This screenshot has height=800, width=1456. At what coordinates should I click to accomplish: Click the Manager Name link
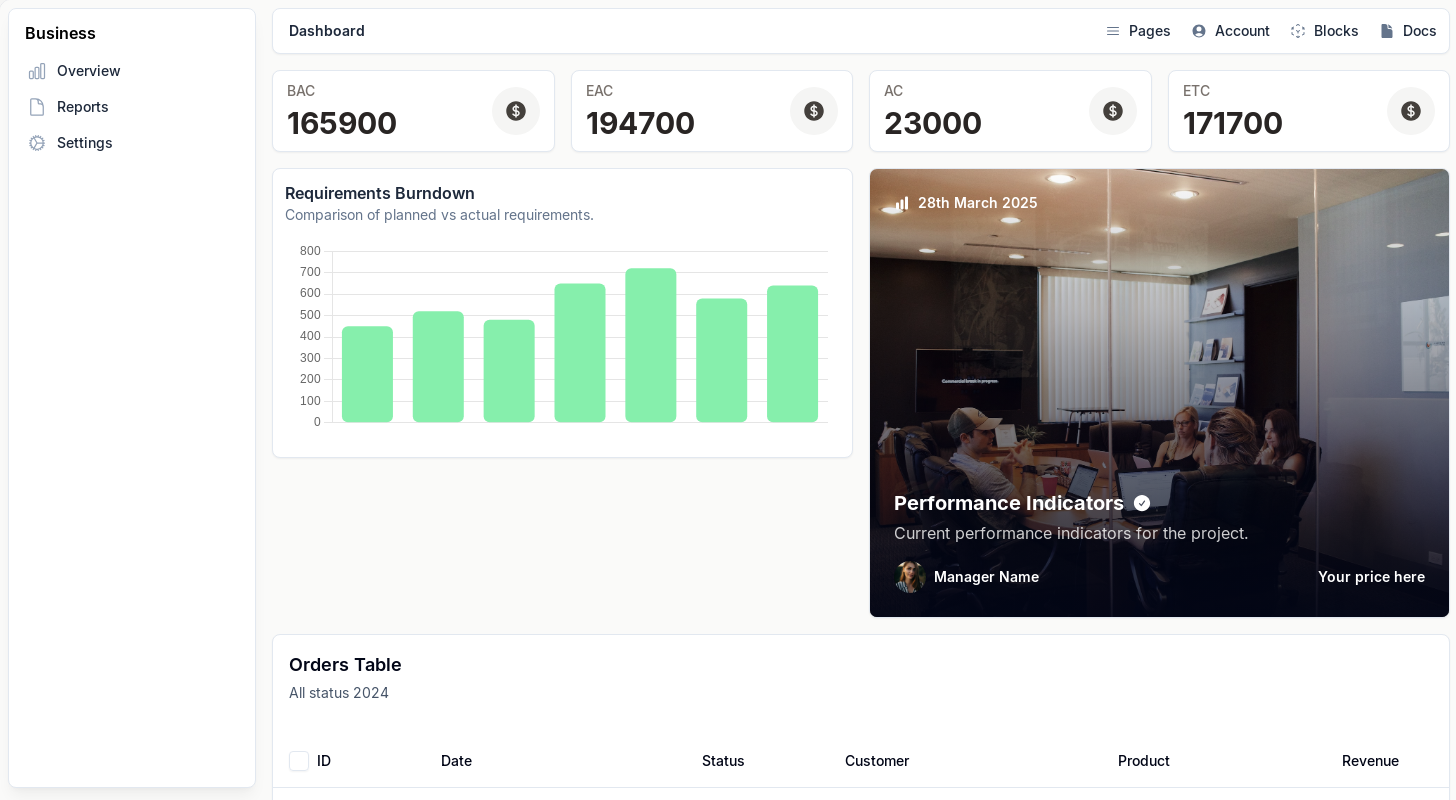(x=986, y=577)
